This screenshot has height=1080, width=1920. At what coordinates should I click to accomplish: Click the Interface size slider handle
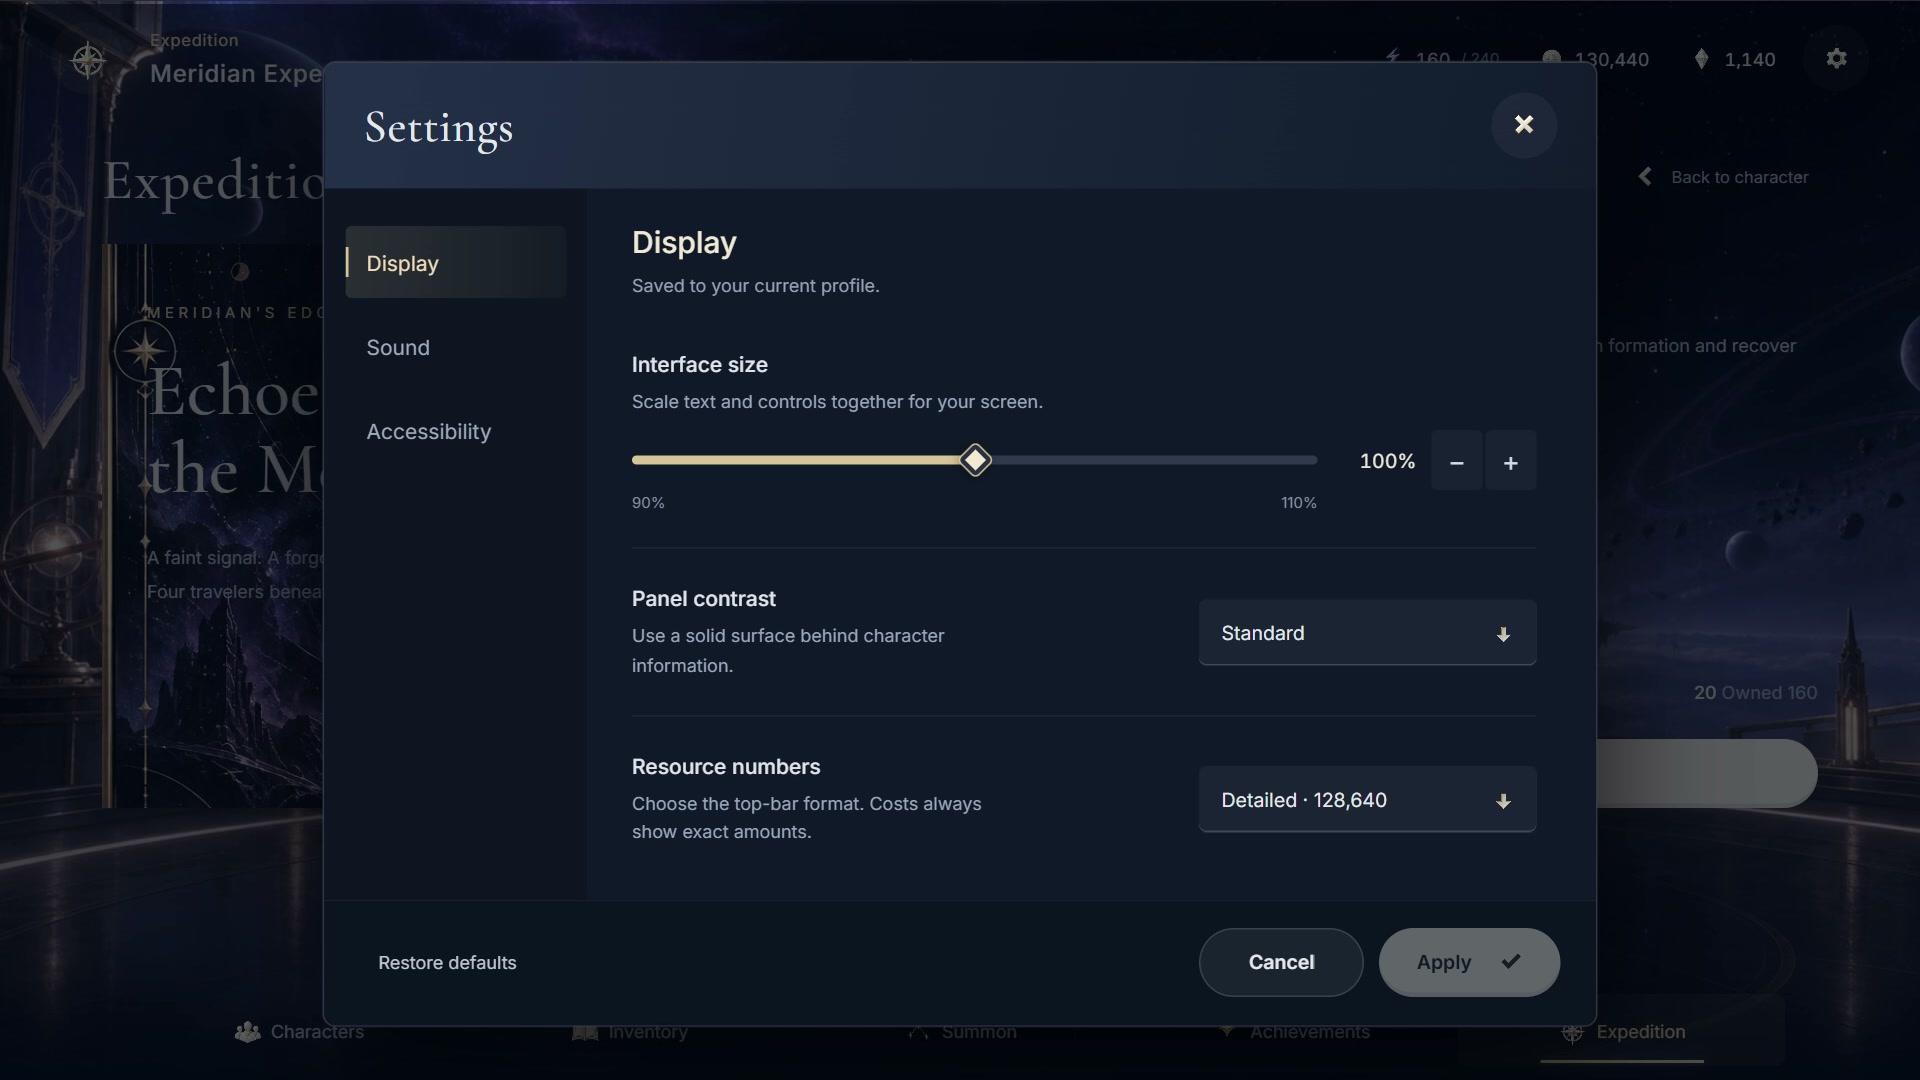point(975,460)
